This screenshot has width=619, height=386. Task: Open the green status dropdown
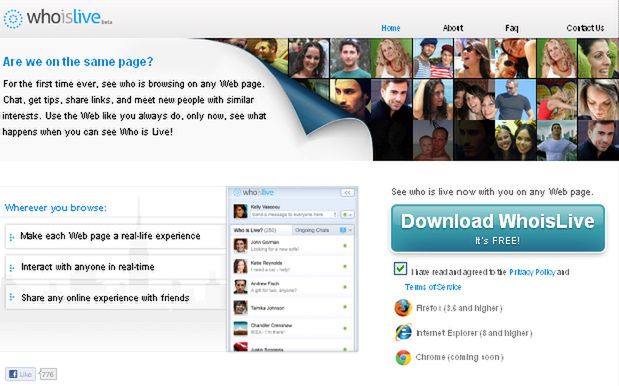347,214
